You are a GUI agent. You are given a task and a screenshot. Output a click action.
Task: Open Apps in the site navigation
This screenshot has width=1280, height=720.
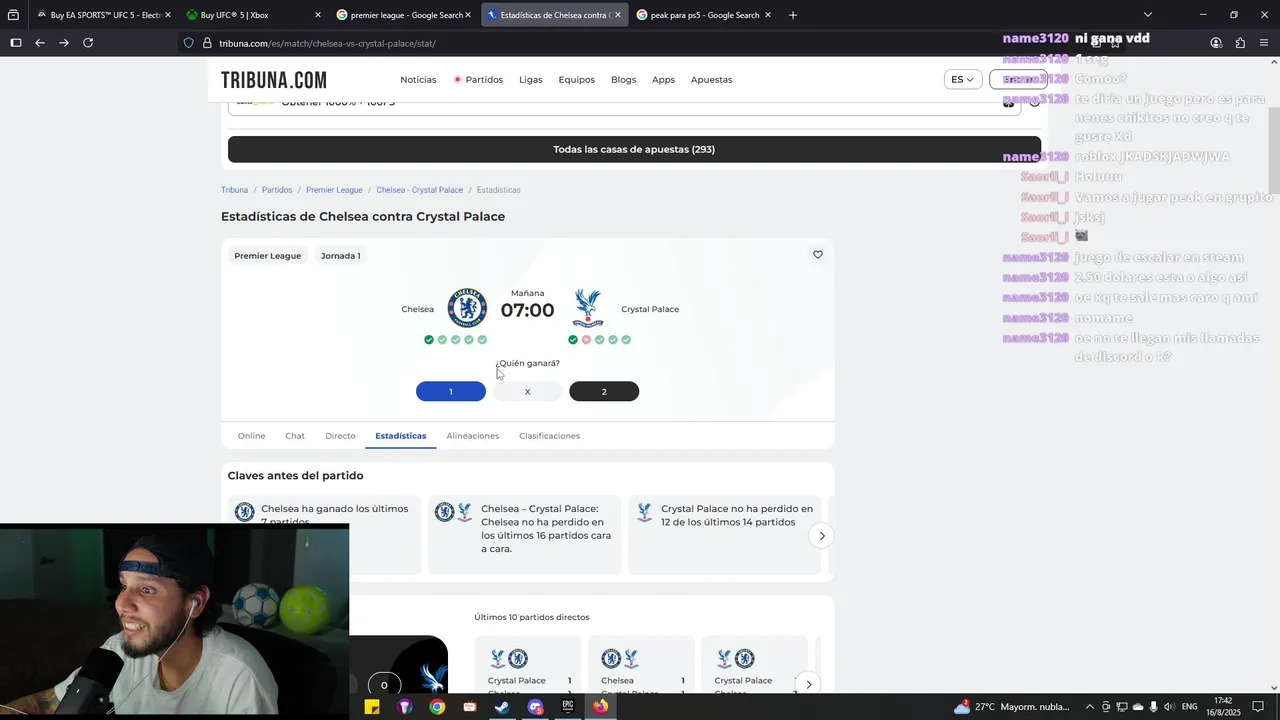(664, 80)
